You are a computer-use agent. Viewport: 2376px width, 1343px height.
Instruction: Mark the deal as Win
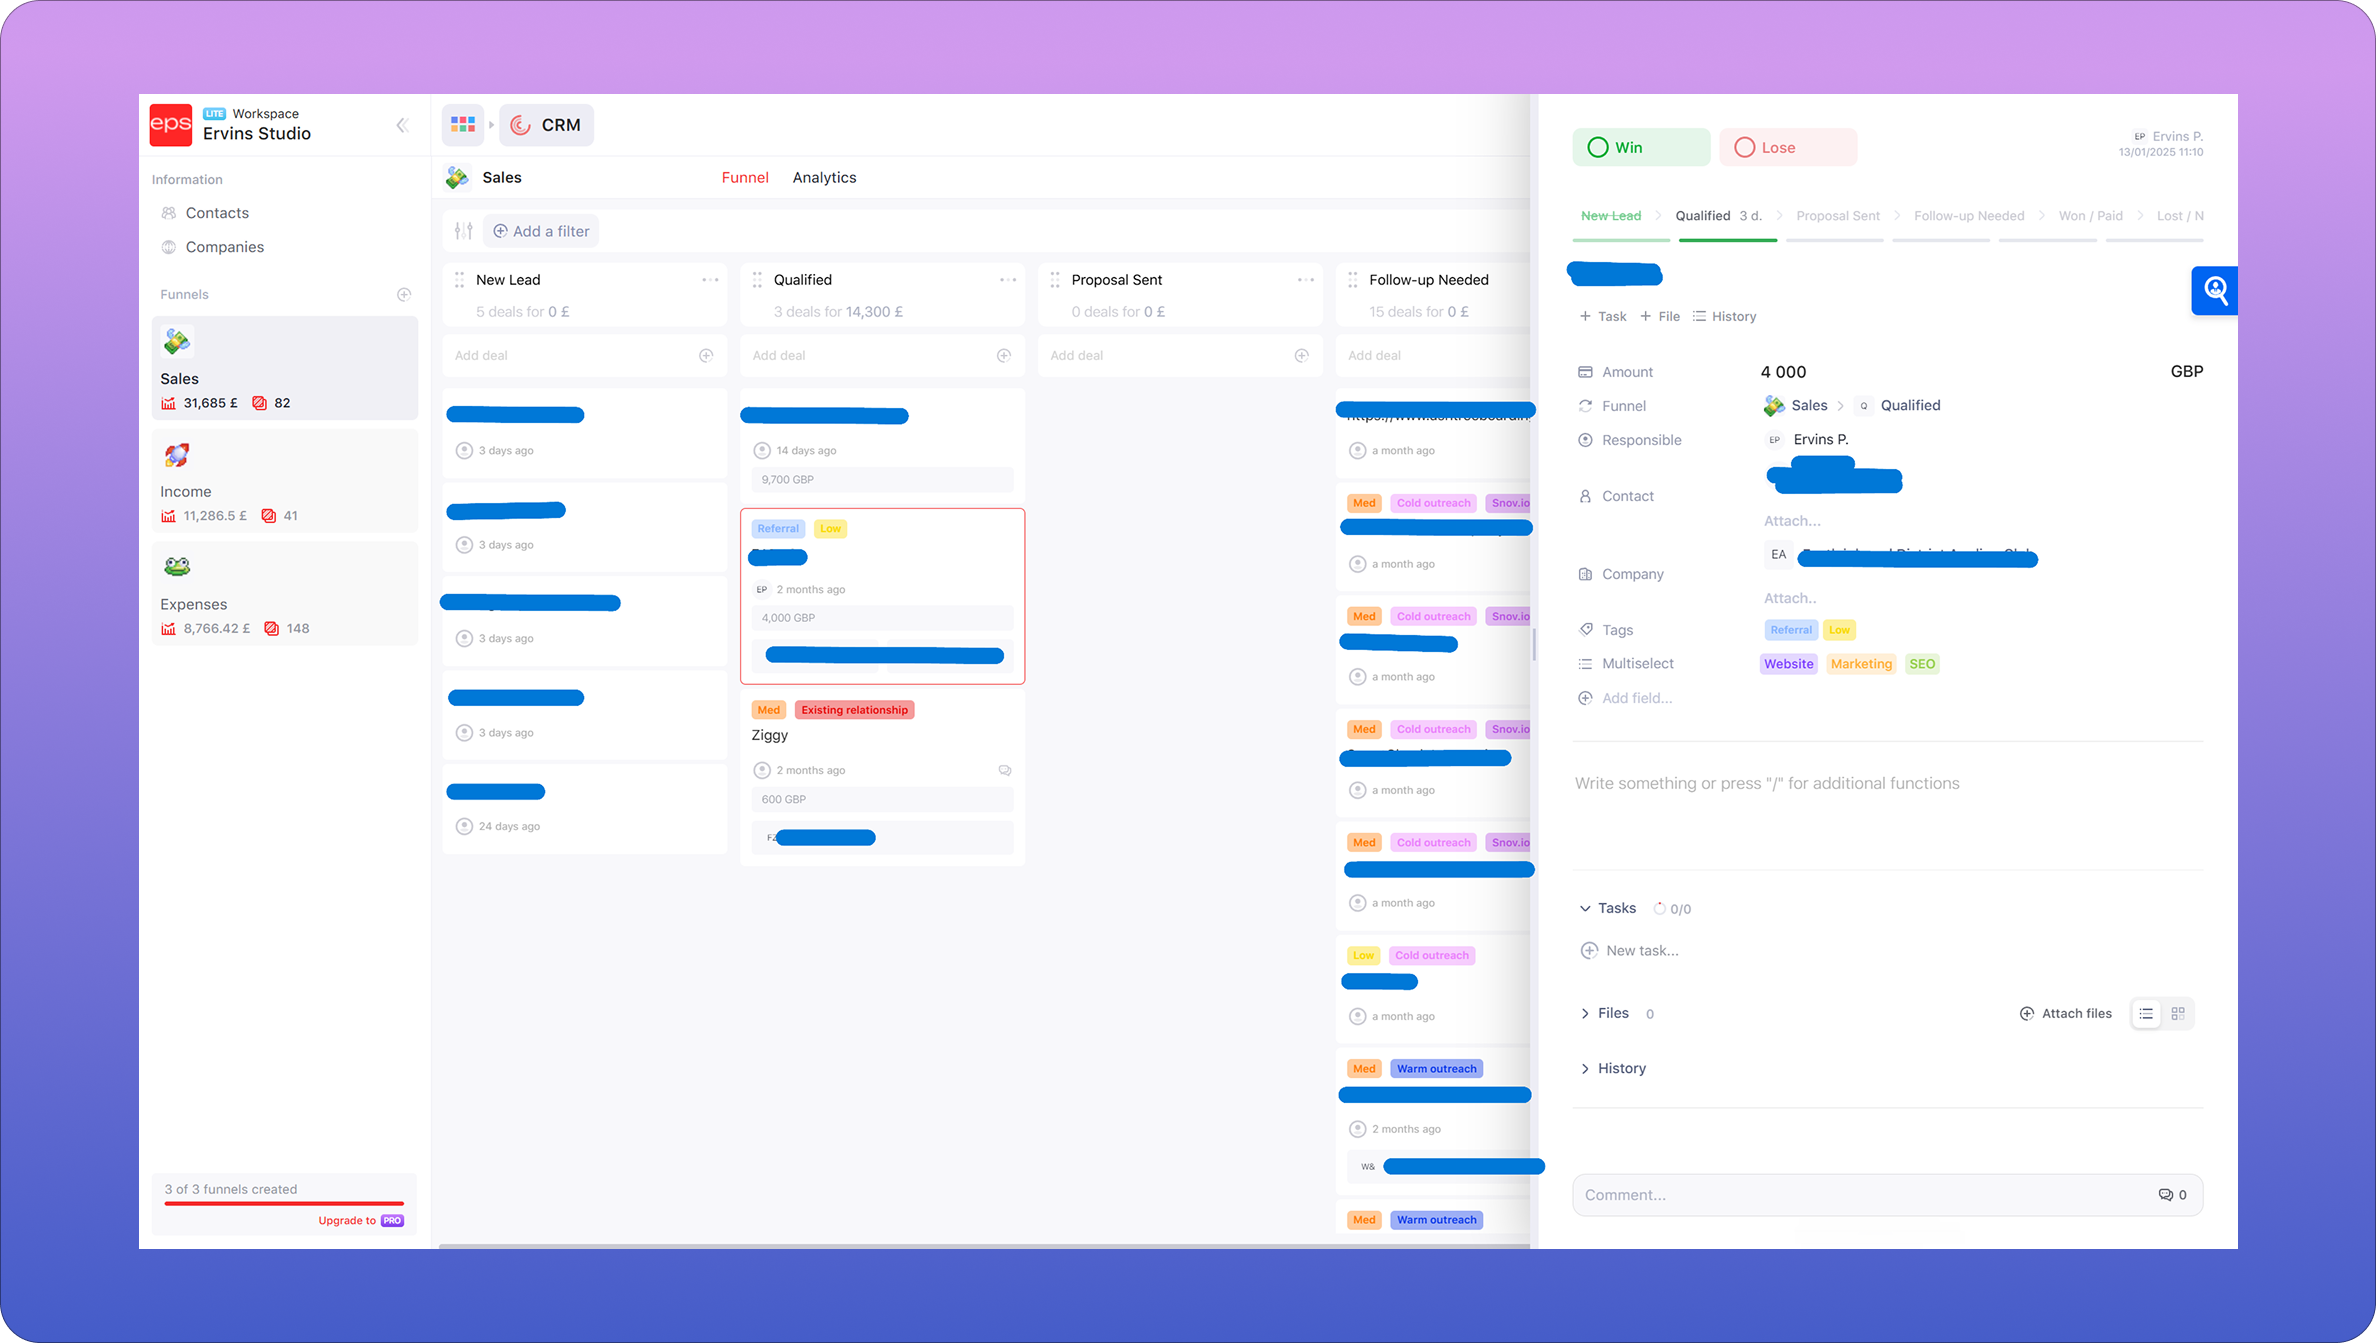(x=1641, y=147)
